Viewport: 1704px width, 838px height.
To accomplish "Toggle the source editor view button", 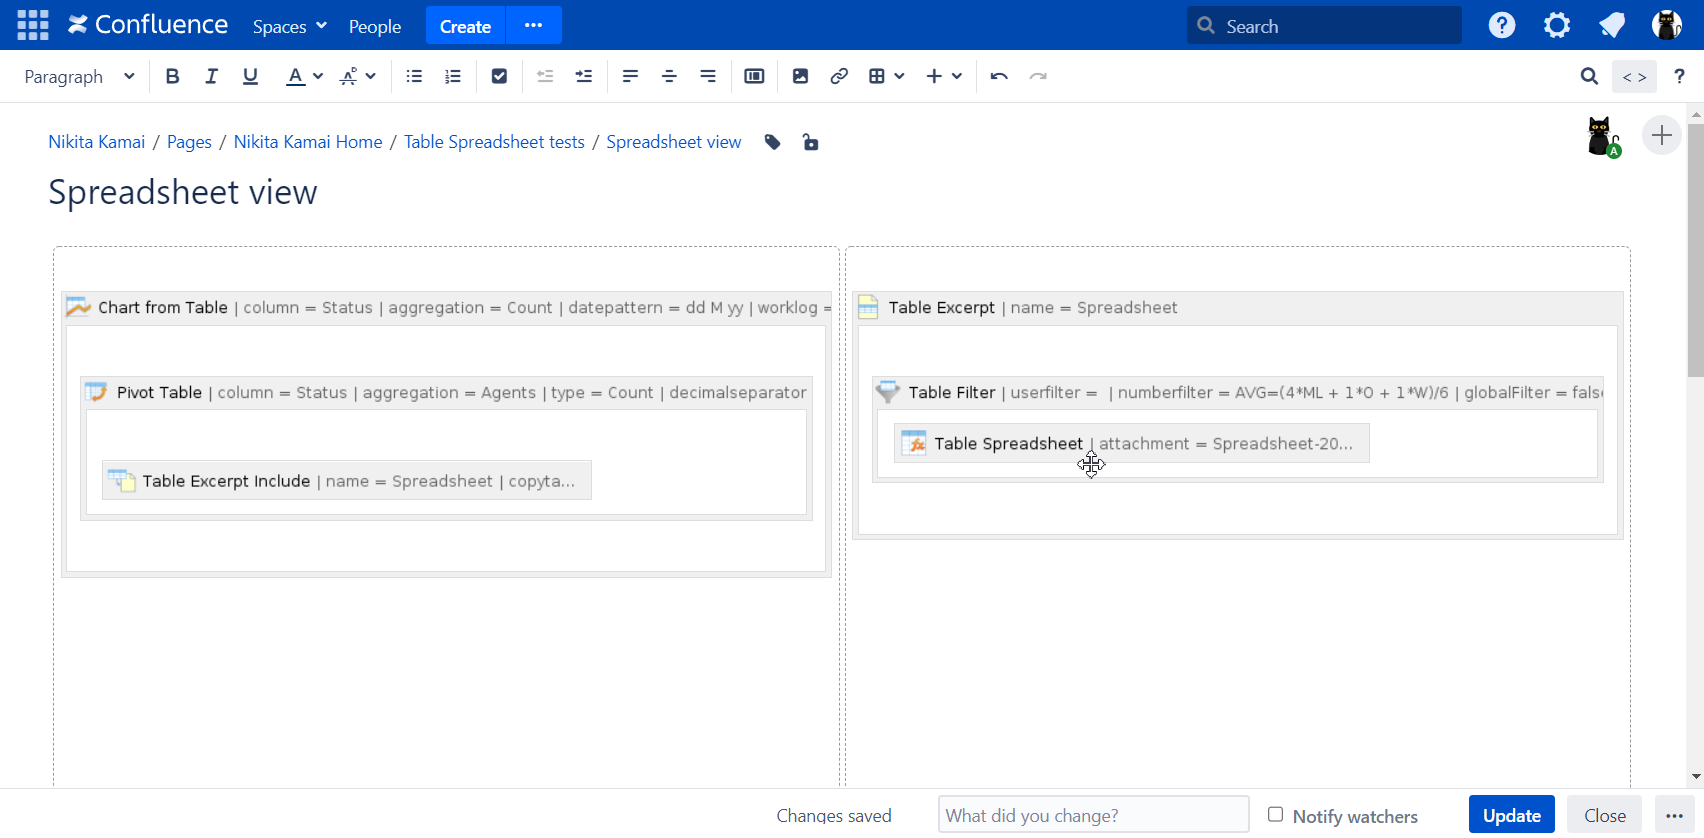I will [1634, 77].
